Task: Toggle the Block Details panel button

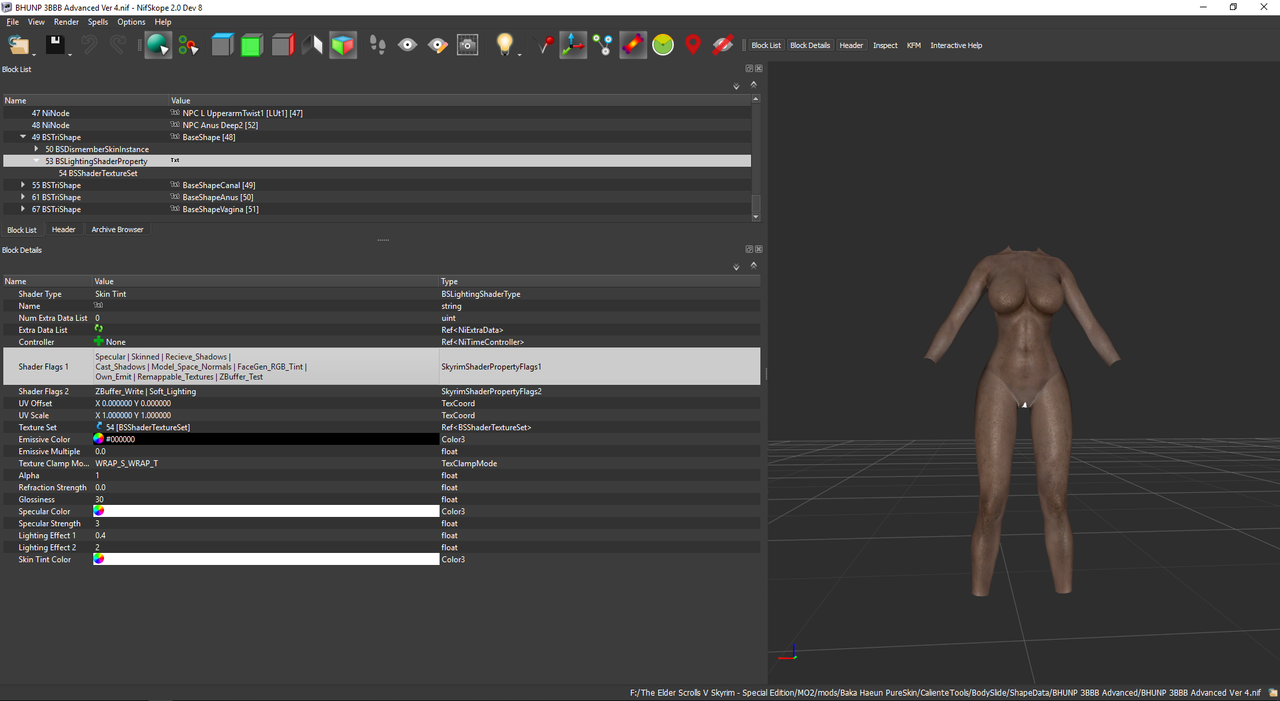Action: [810, 45]
